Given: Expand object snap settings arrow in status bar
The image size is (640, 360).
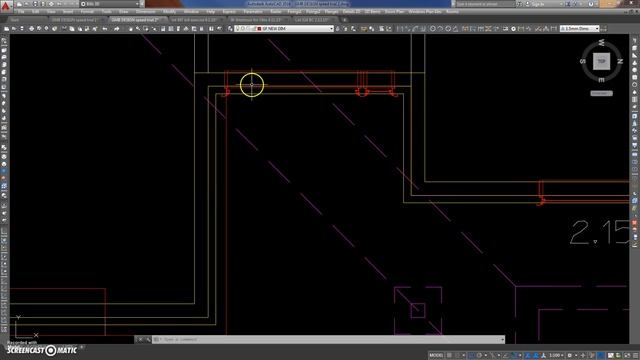Looking at the screenshot, I should tap(520, 356).
